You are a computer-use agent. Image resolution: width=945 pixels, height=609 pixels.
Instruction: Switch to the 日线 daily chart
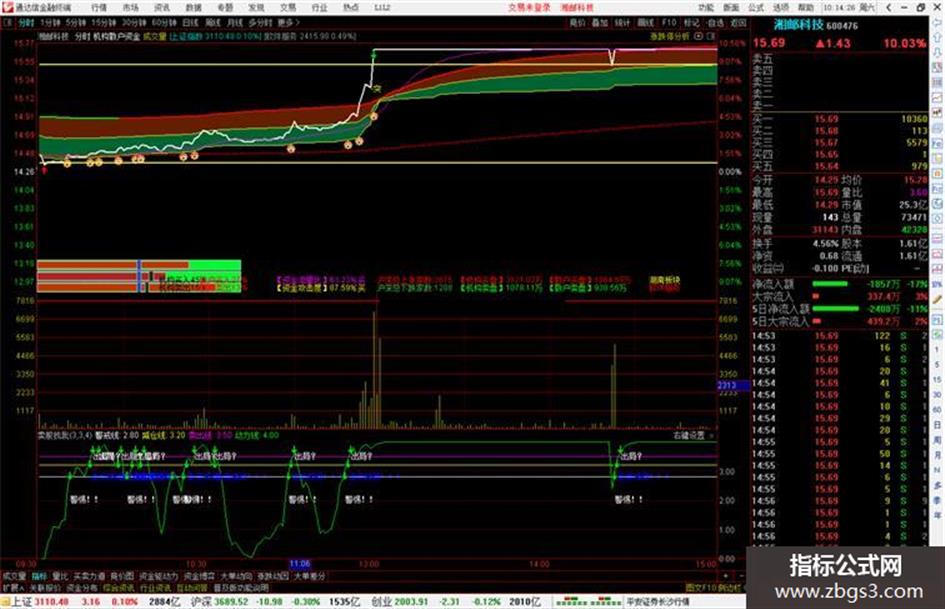190,22
